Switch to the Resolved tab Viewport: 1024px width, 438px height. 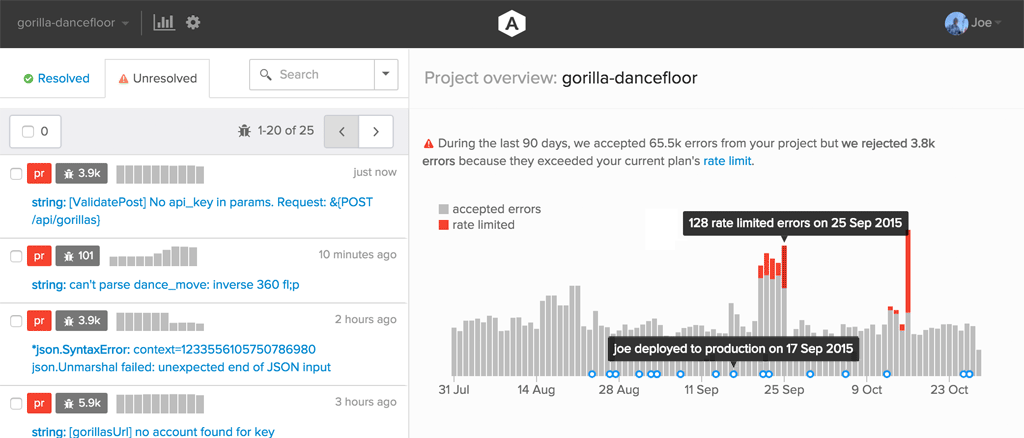(x=56, y=78)
